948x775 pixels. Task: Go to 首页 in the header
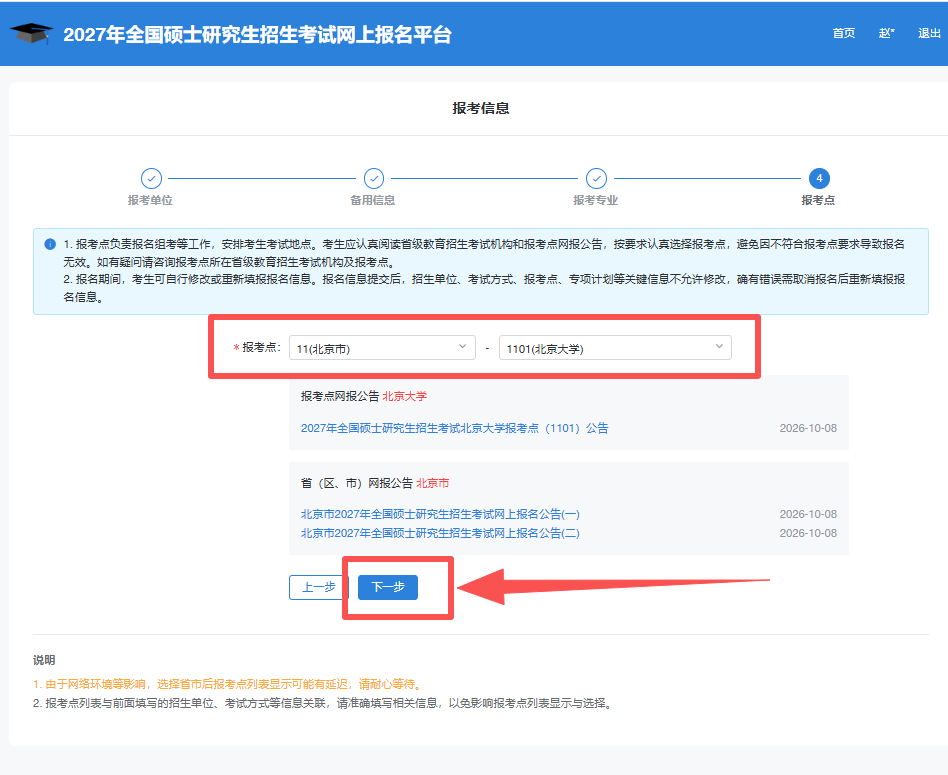click(x=843, y=33)
